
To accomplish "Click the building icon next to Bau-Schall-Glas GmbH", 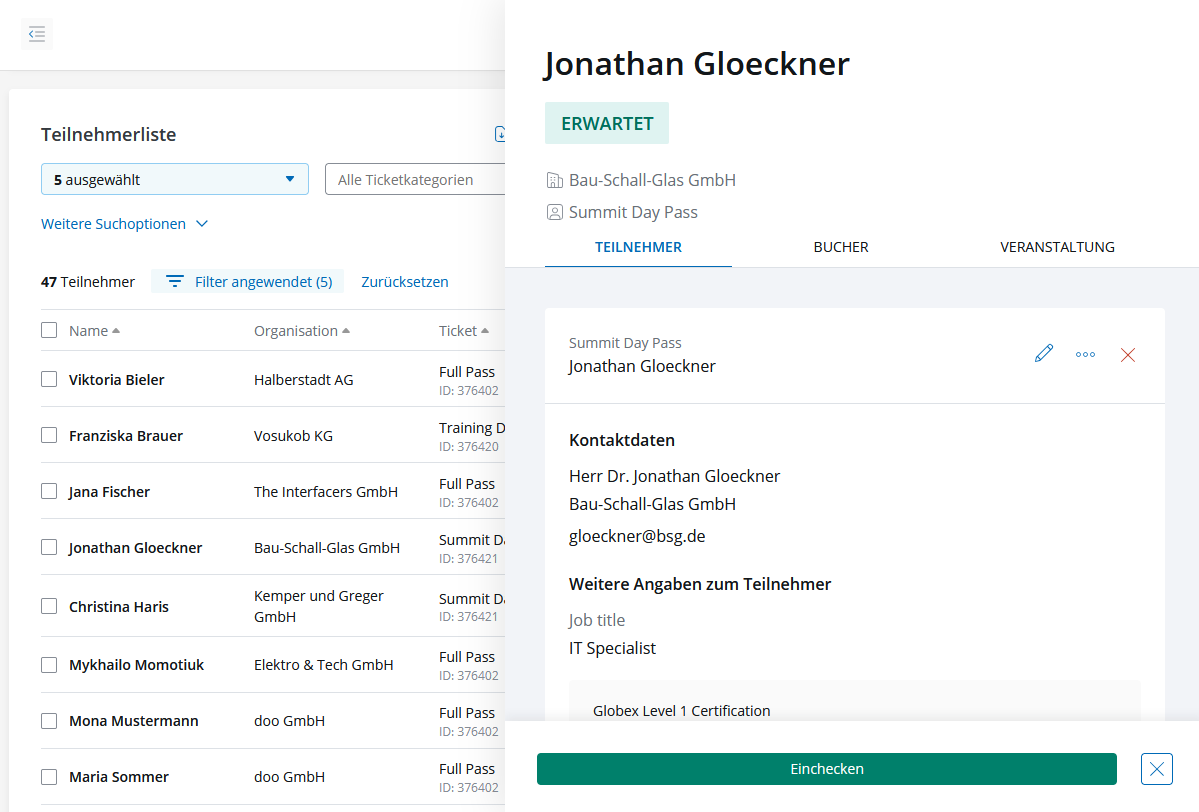I will (554, 180).
